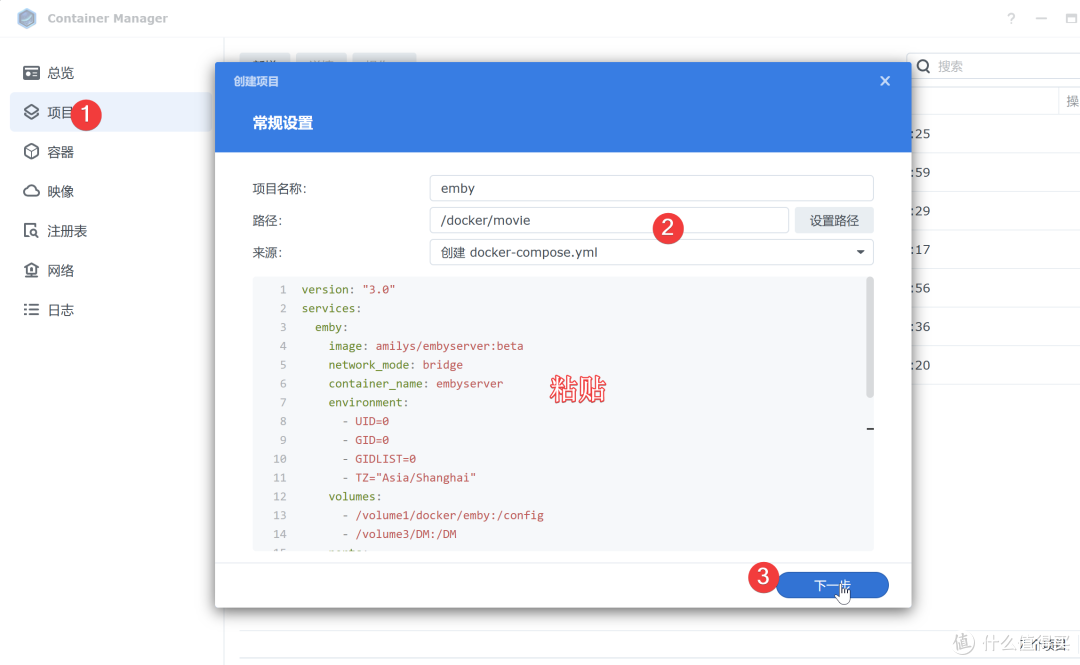
Task: Click the compose editor vertical scrollbar
Action: click(x=870, y=338)
